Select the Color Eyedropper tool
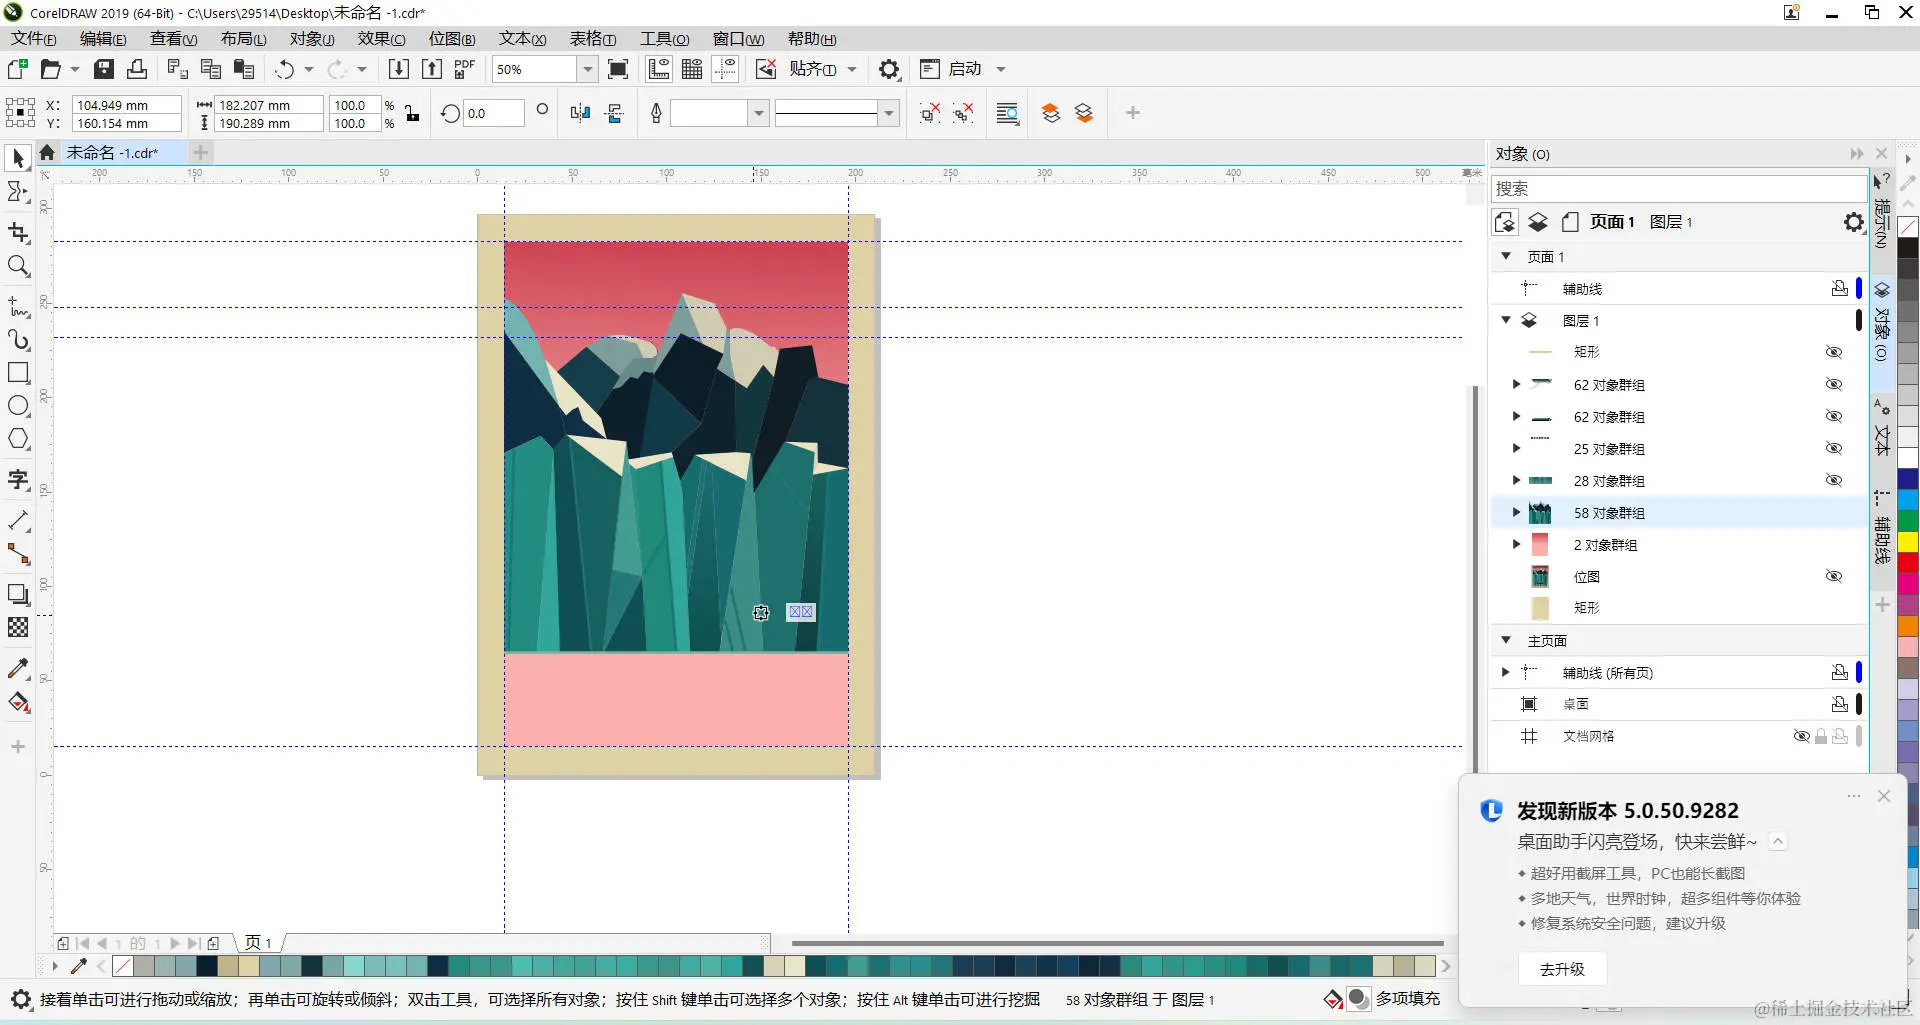Viewport: 1920px width, 1025px height. 18,668
